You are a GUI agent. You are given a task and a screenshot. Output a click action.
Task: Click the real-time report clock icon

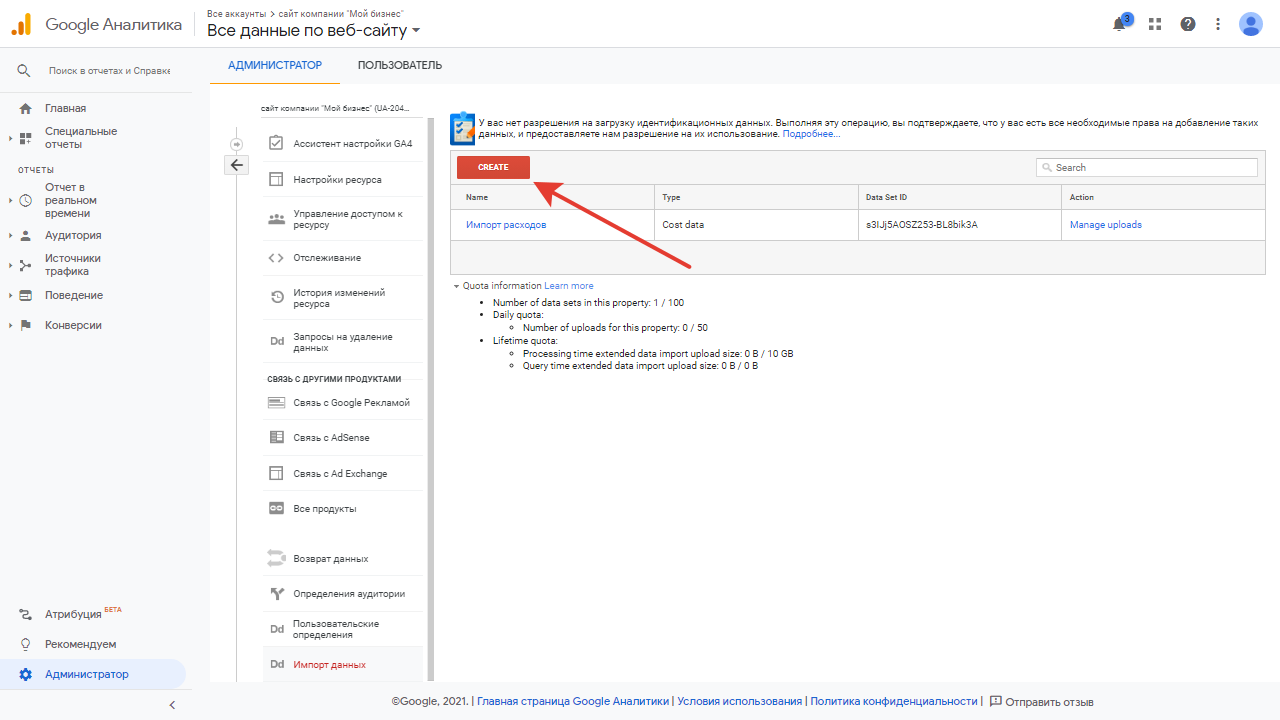click(25, 200)
